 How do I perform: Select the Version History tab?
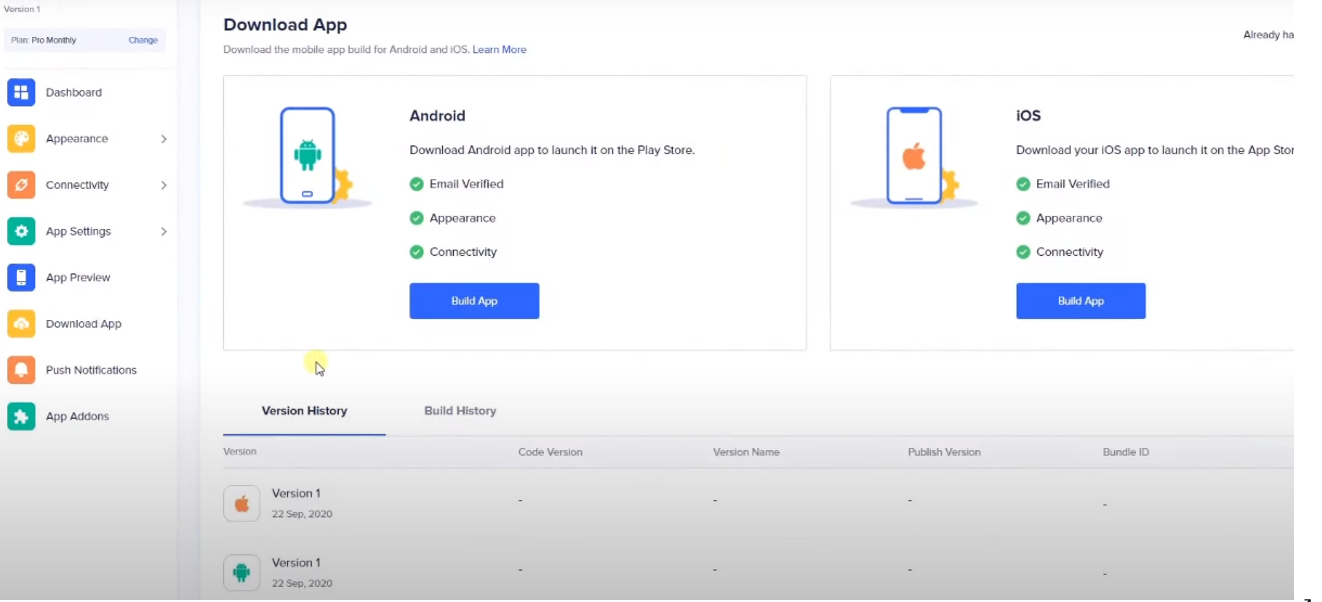pyautogui.click(x=304, y=411)
